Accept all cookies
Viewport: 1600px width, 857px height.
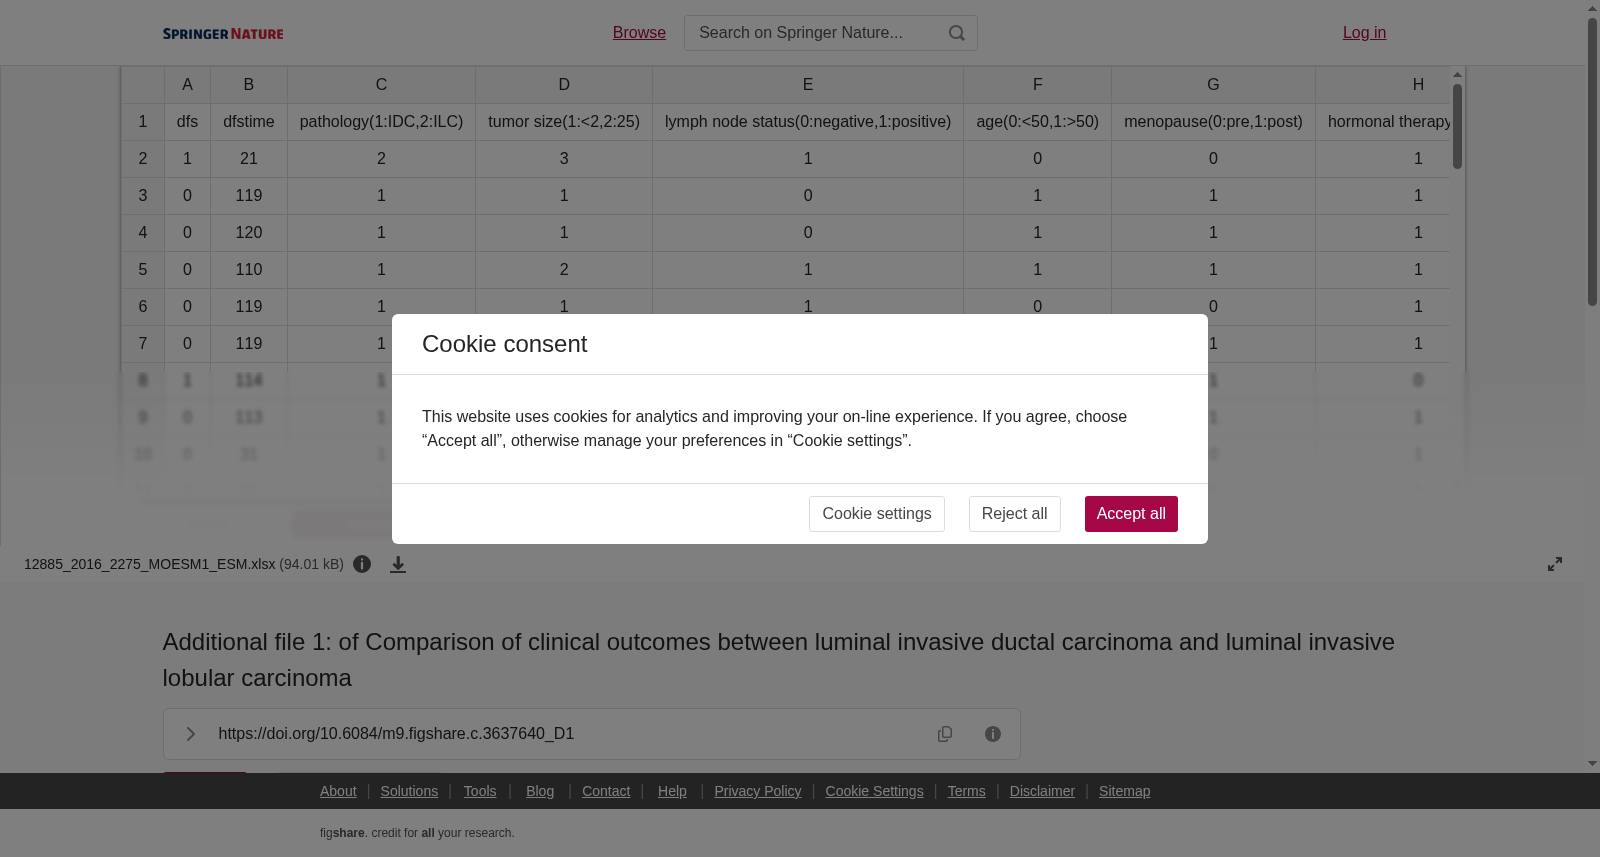(1131, 514)
